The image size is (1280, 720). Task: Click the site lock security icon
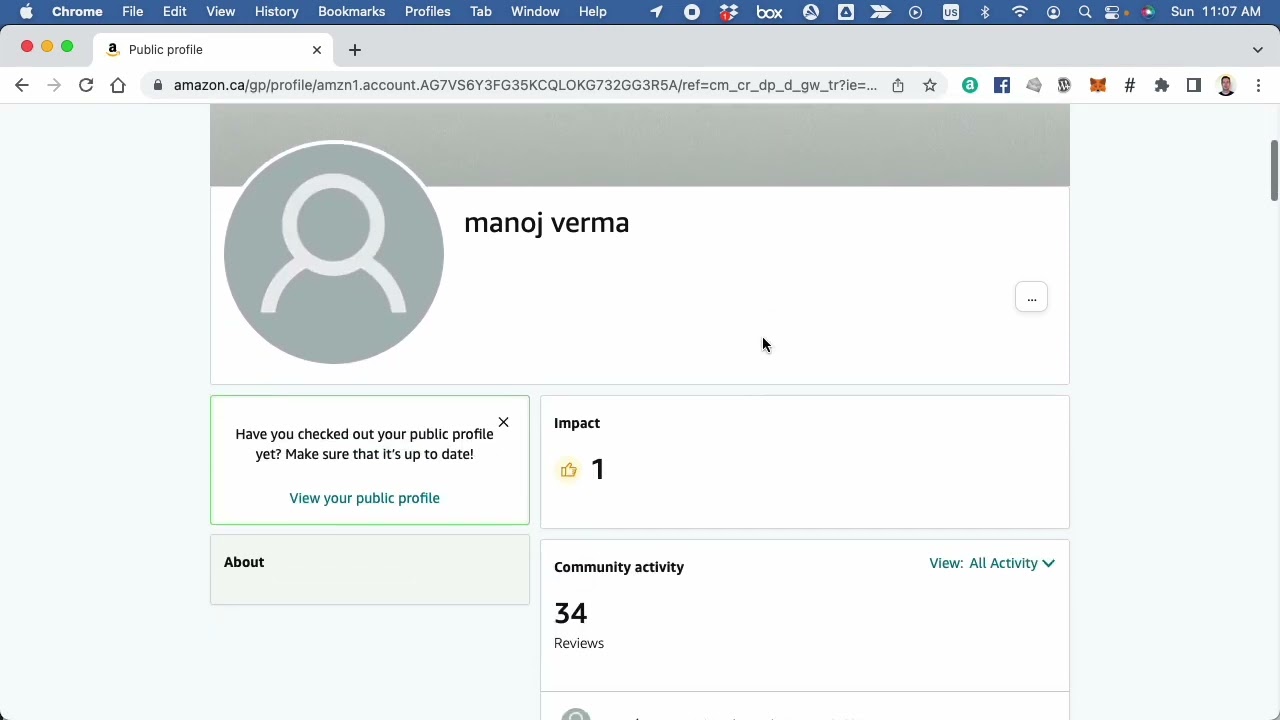157,85
